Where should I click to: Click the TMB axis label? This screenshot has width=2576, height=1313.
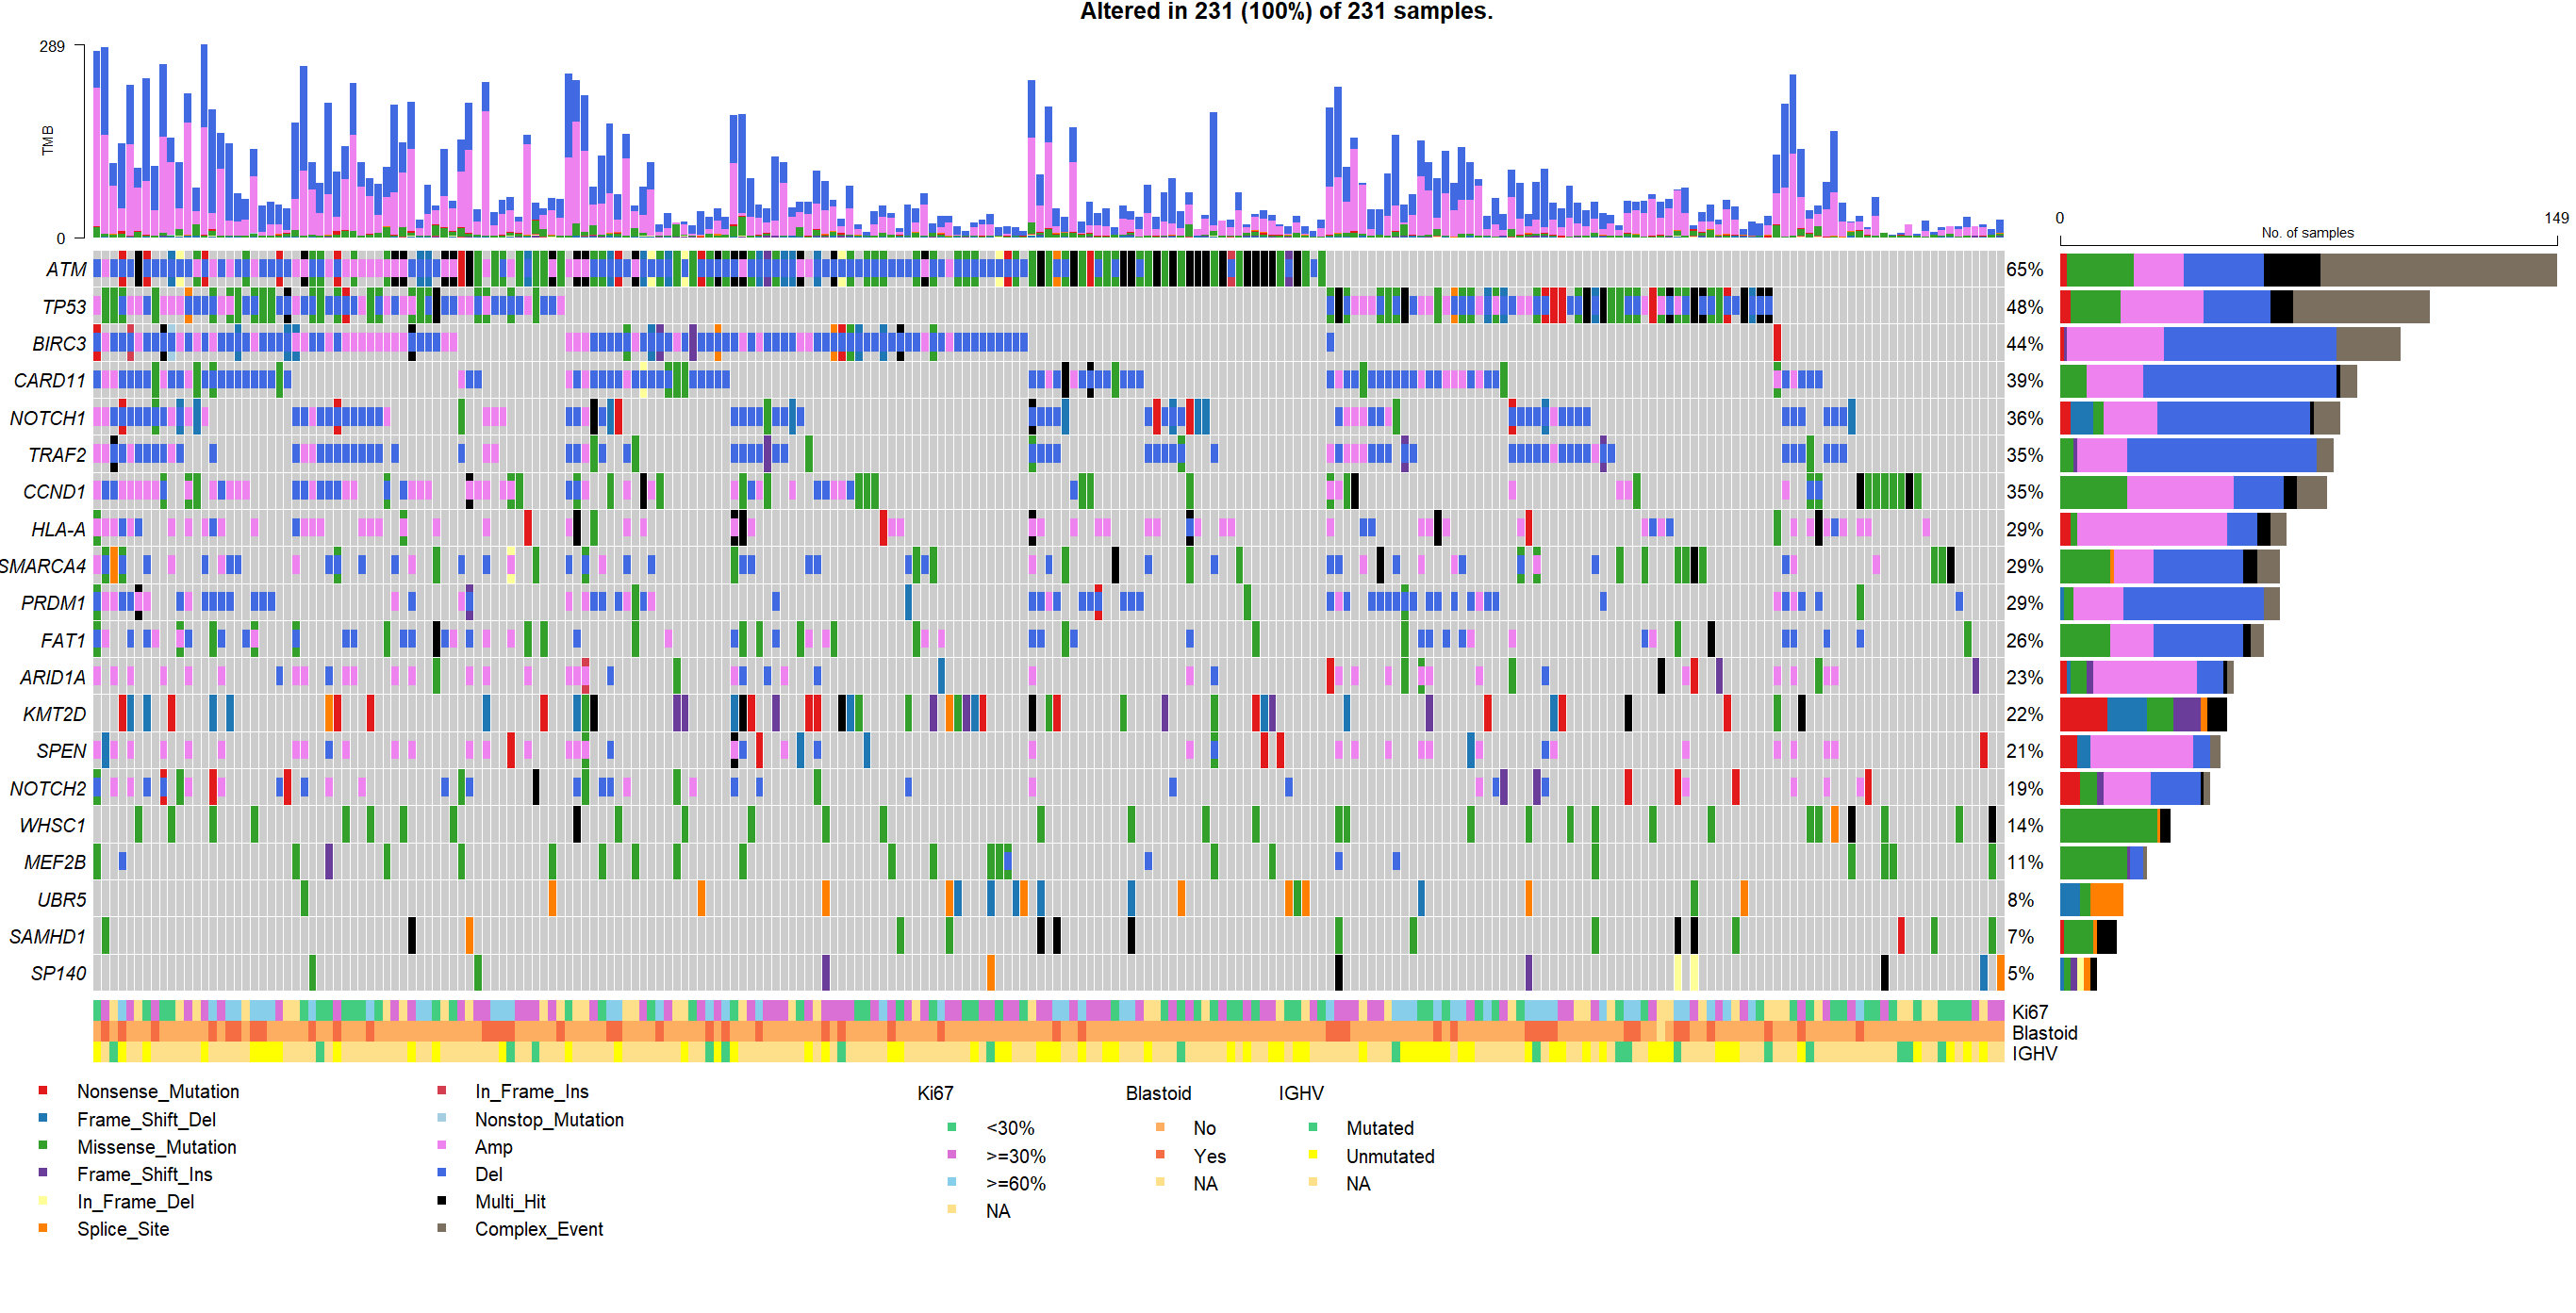coord(47,140)
